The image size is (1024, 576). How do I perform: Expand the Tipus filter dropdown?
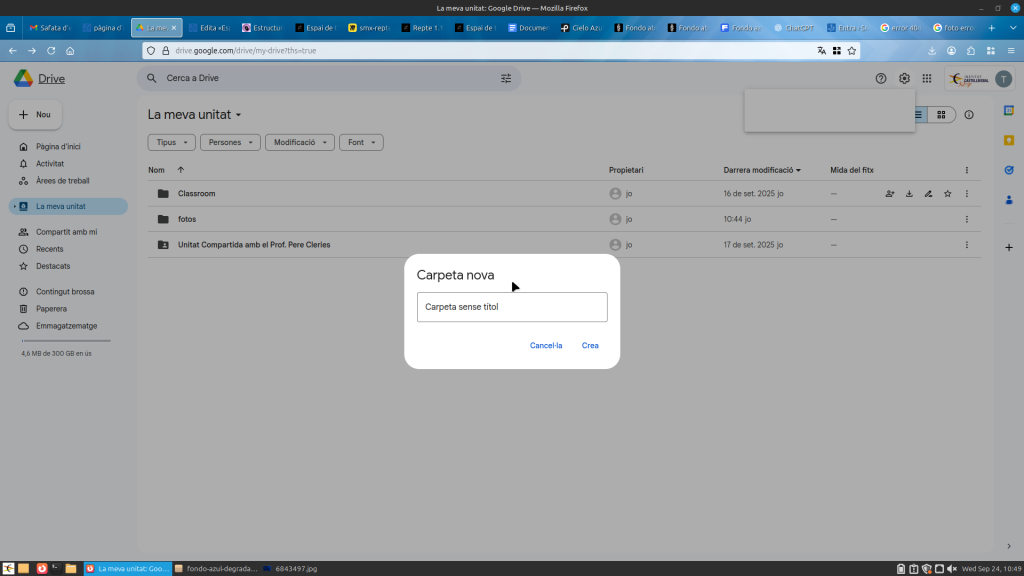[x=171, y=143]
